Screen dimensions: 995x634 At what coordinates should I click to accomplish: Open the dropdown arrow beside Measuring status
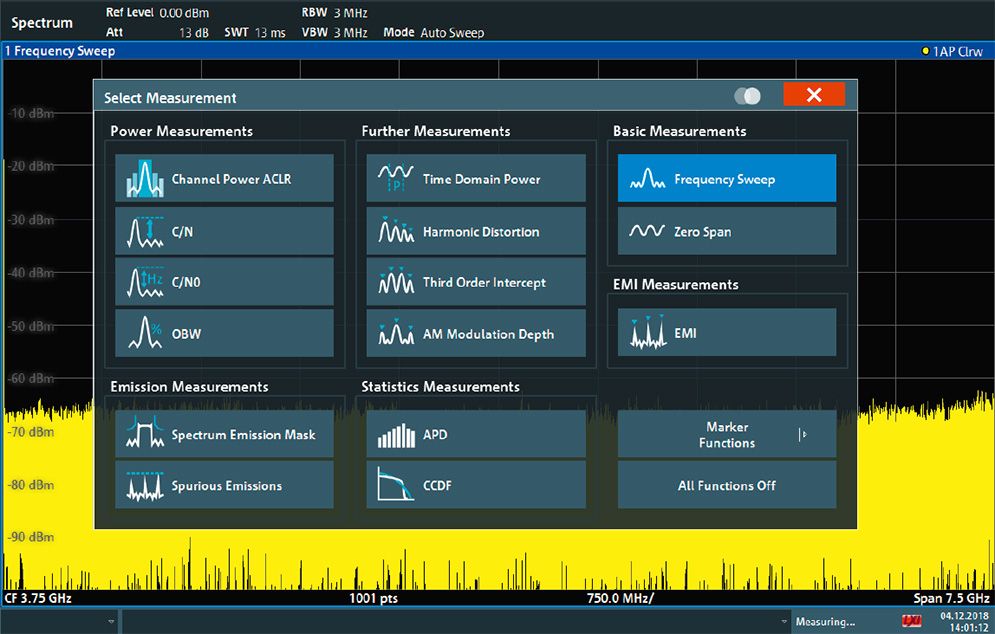pyautogui.click(x=784, y=621)
